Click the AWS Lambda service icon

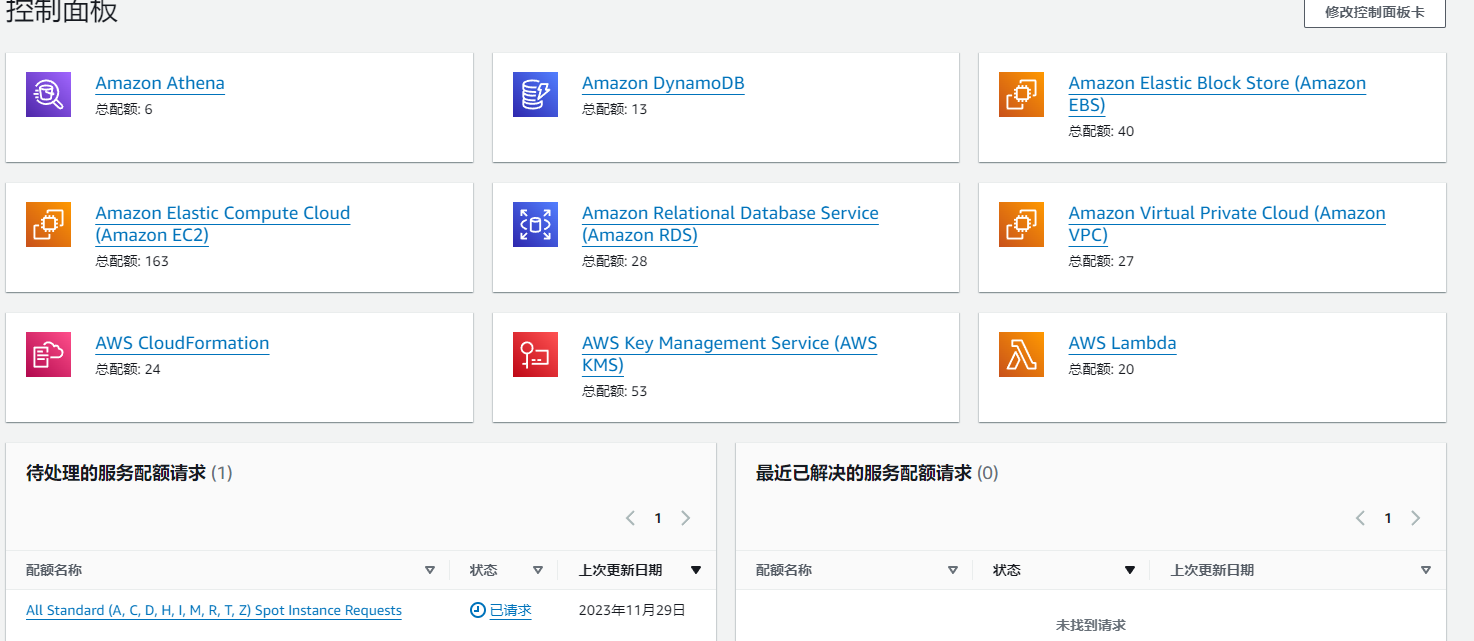[1021, 355]
